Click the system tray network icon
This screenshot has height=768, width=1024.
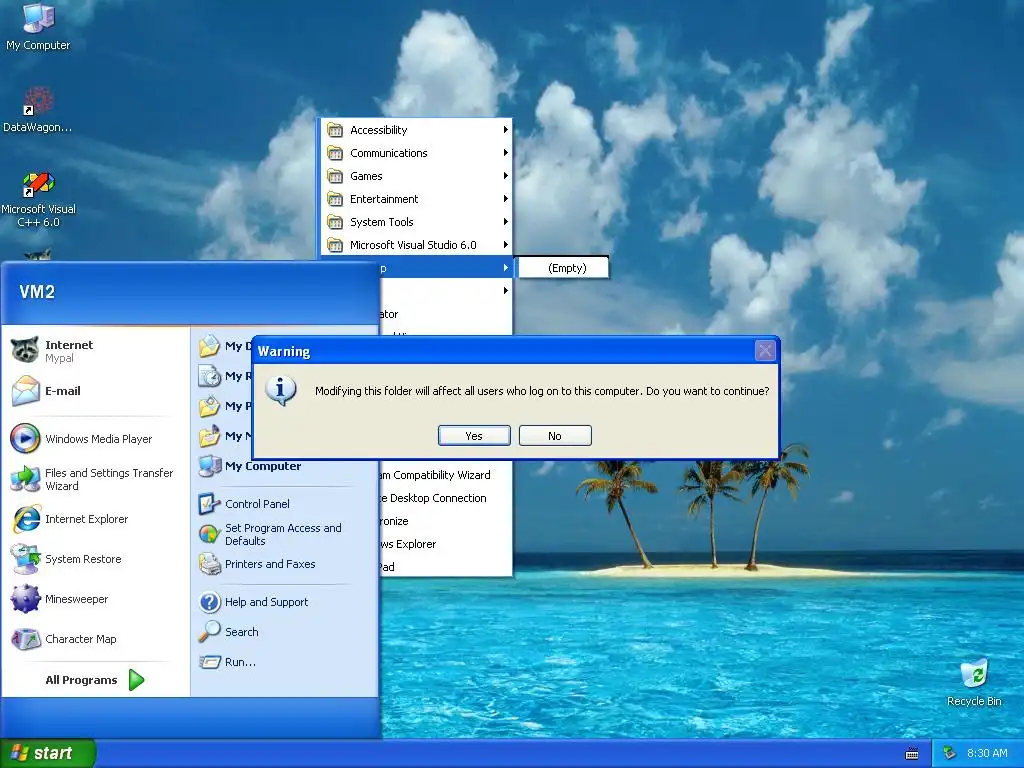tap(950, 753)
